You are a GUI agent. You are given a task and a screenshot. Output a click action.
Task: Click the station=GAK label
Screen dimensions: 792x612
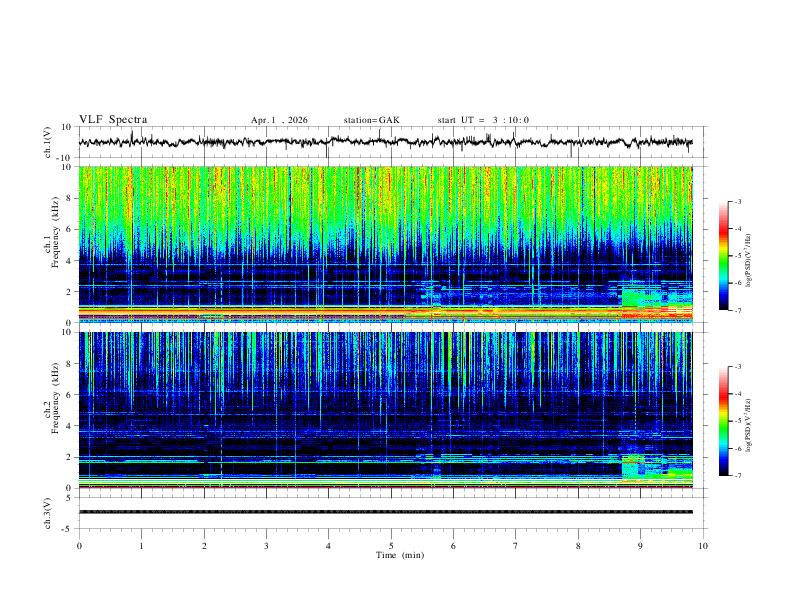click(x=371, y=120)
